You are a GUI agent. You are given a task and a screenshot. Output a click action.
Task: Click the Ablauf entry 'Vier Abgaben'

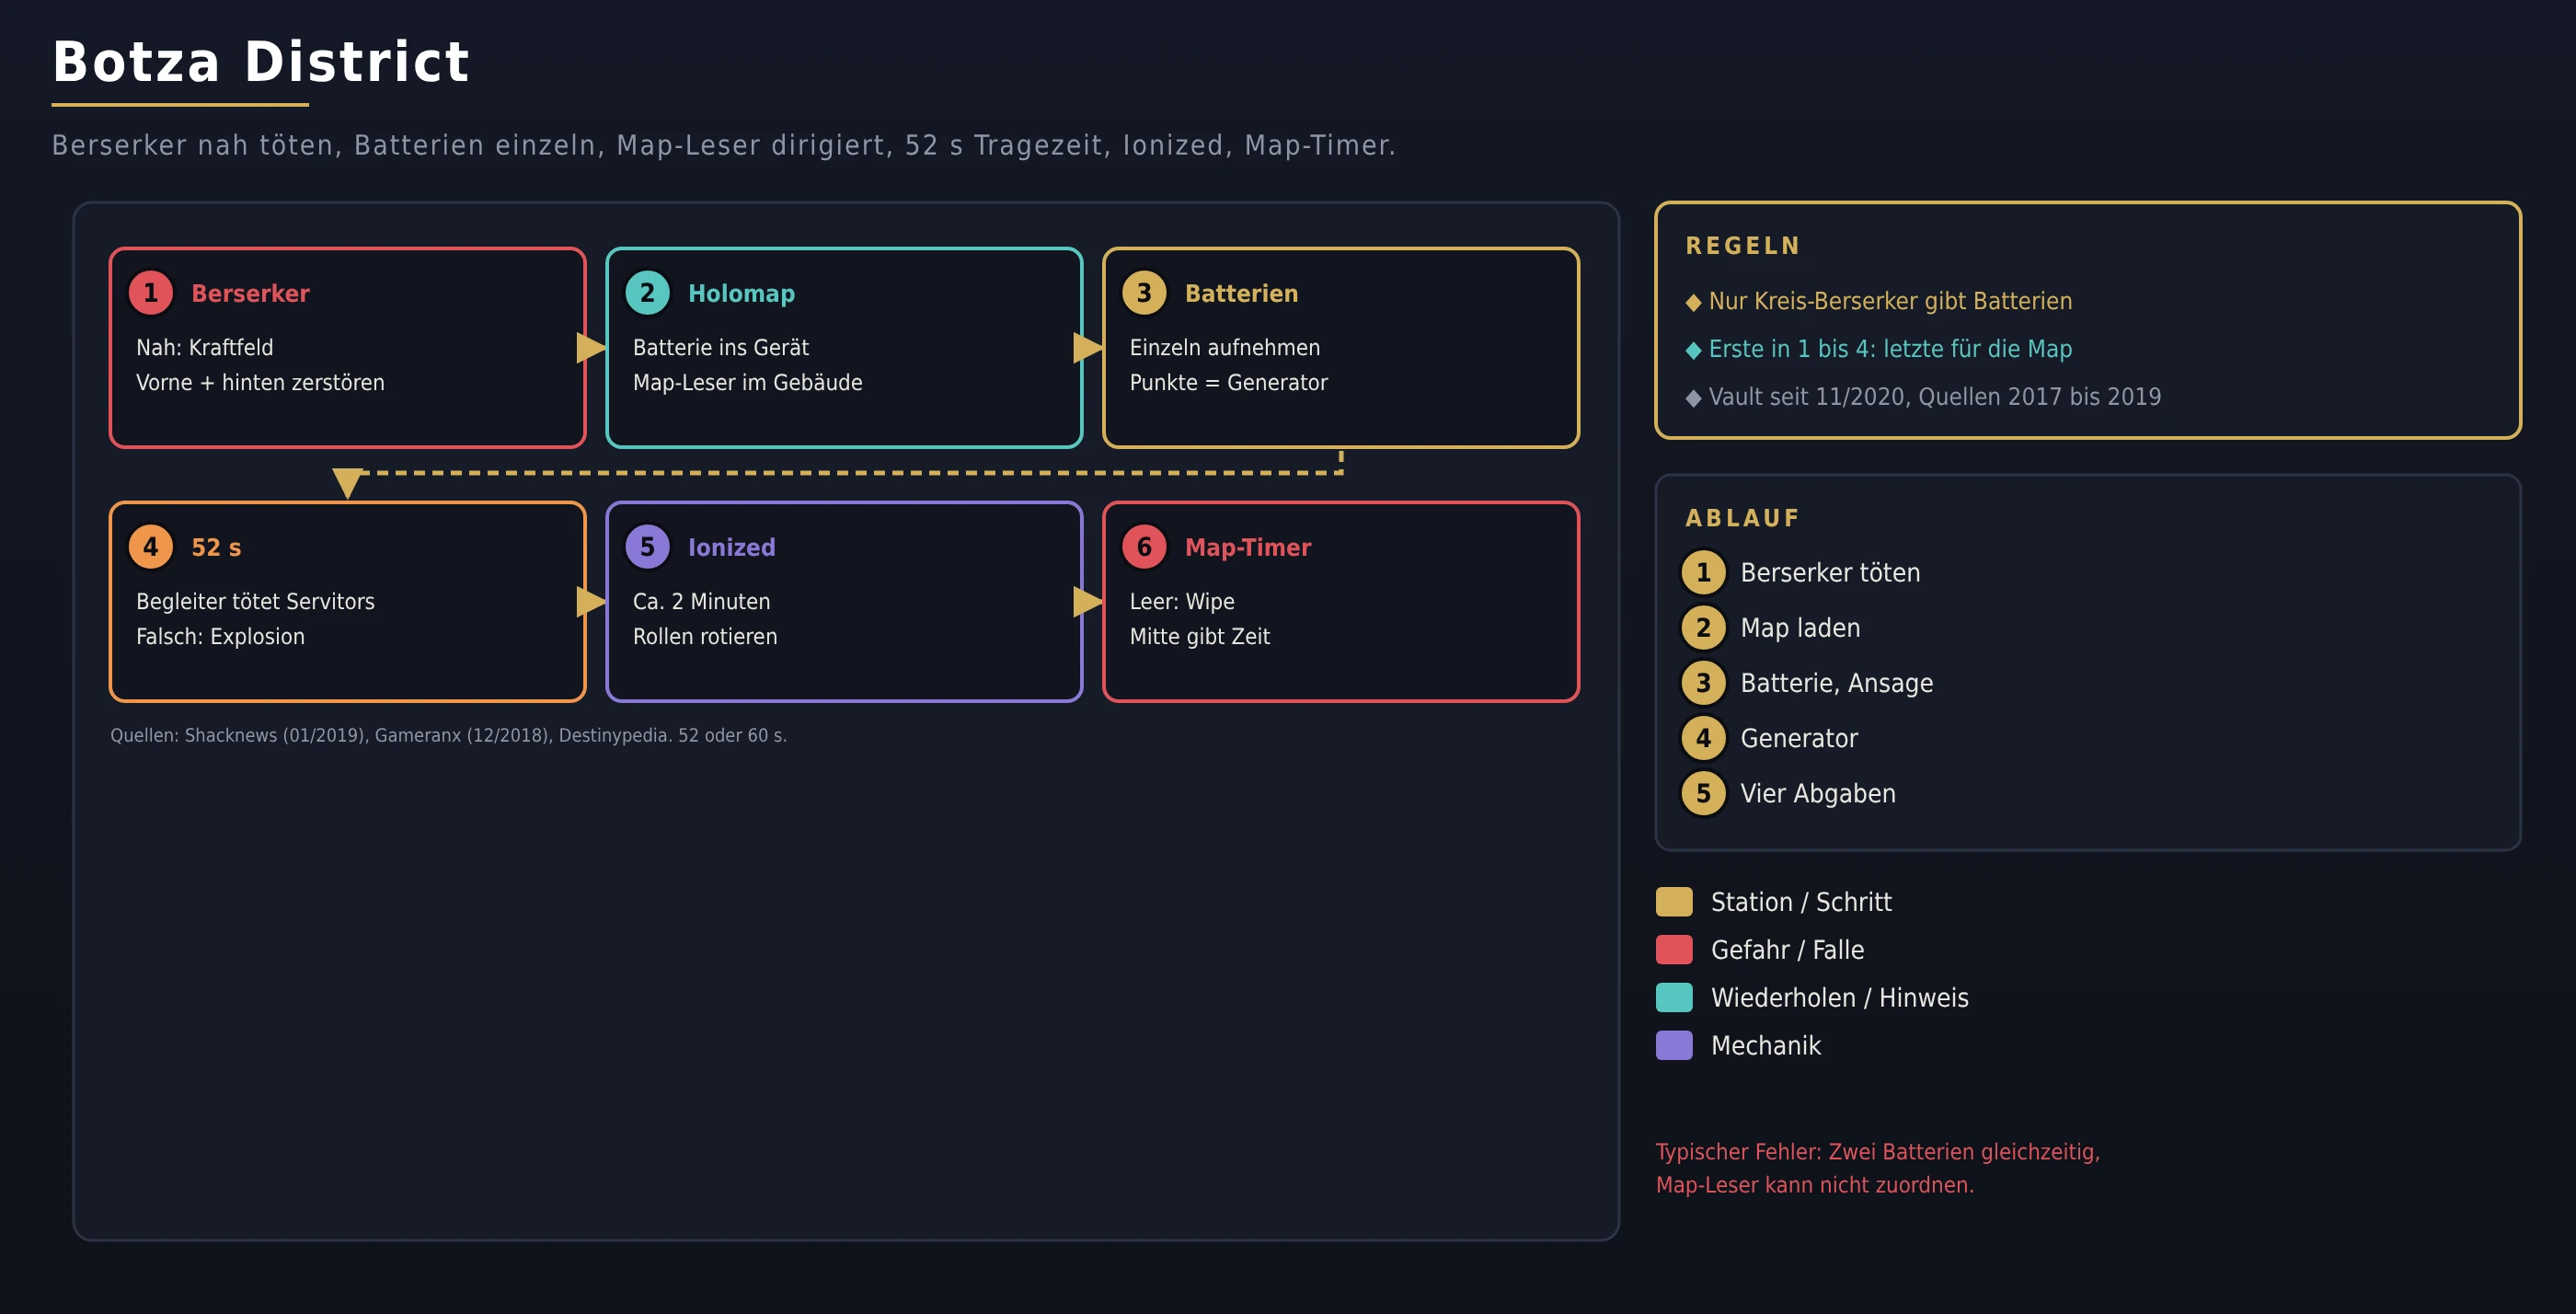pos(1817,794)
